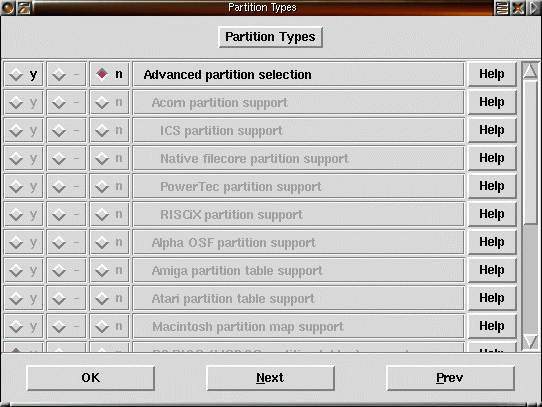542x407 pixels.
Task: Open the window menu icon in title bar
Action: [x=7, y=7]
